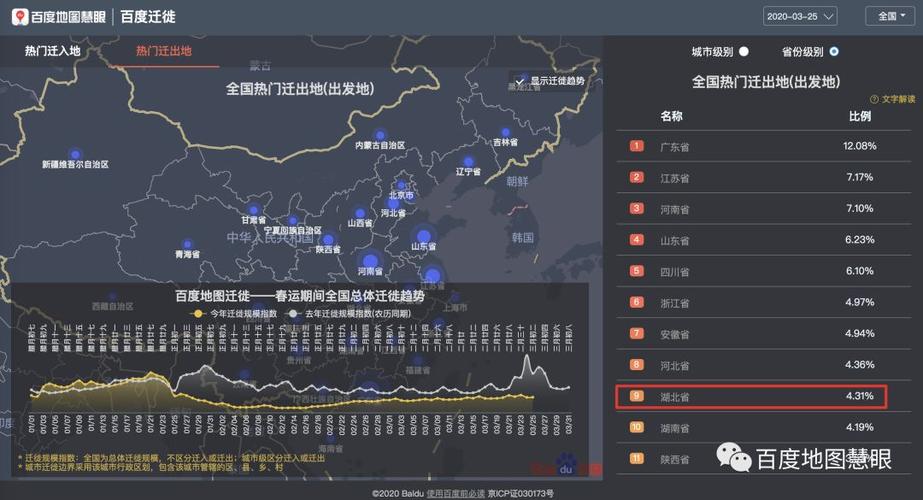Click the 河南省 map bubble
Image resolution: width=923 pixels, height=500 pixels.
point(370,260)
